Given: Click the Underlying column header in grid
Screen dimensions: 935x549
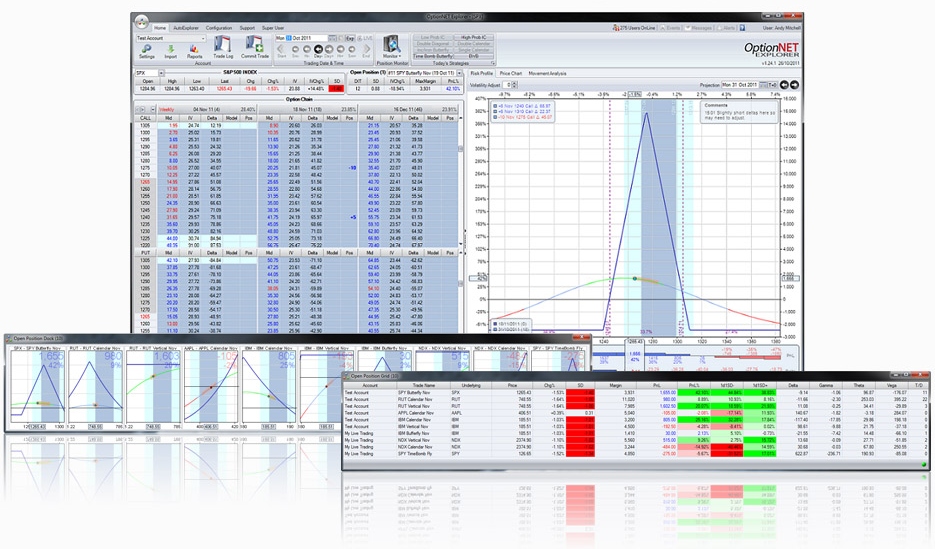Looking at the screenshot, I should (471, 386).
